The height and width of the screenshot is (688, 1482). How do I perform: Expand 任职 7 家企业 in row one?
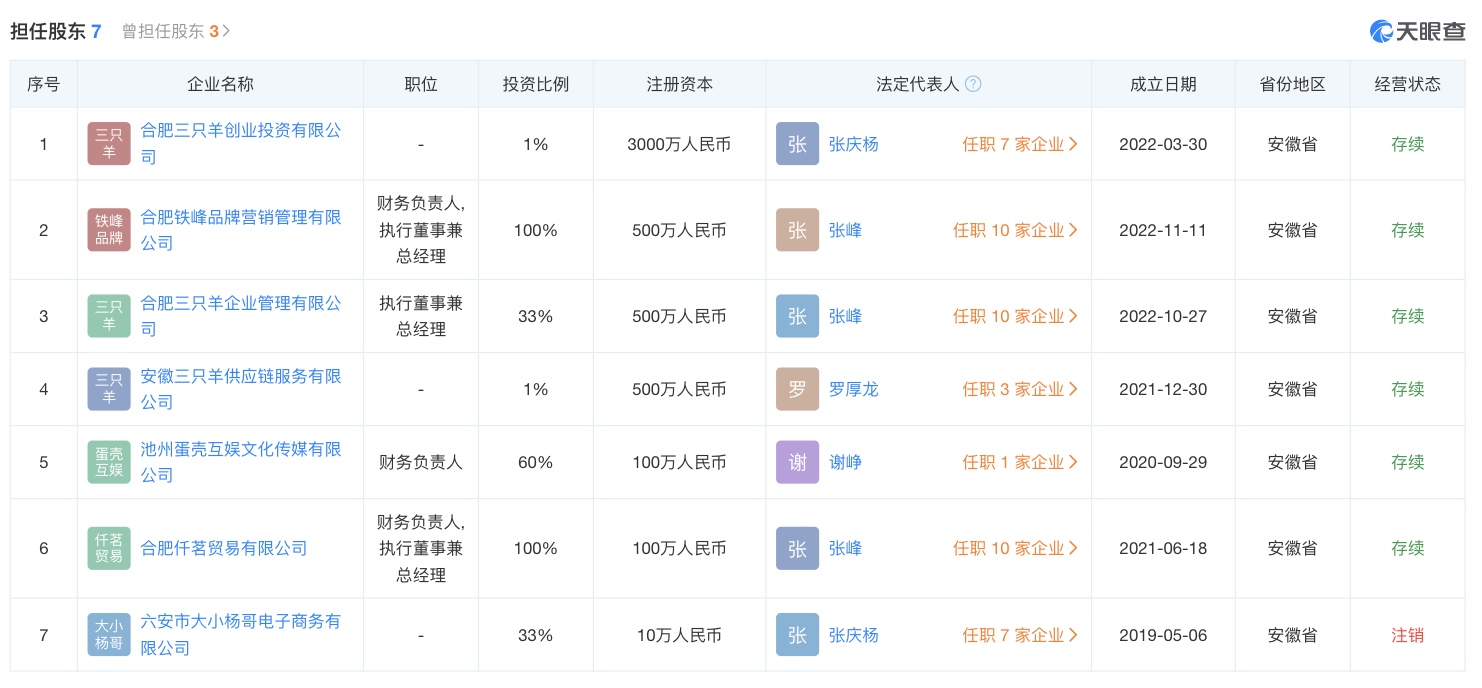(1020, 144)
